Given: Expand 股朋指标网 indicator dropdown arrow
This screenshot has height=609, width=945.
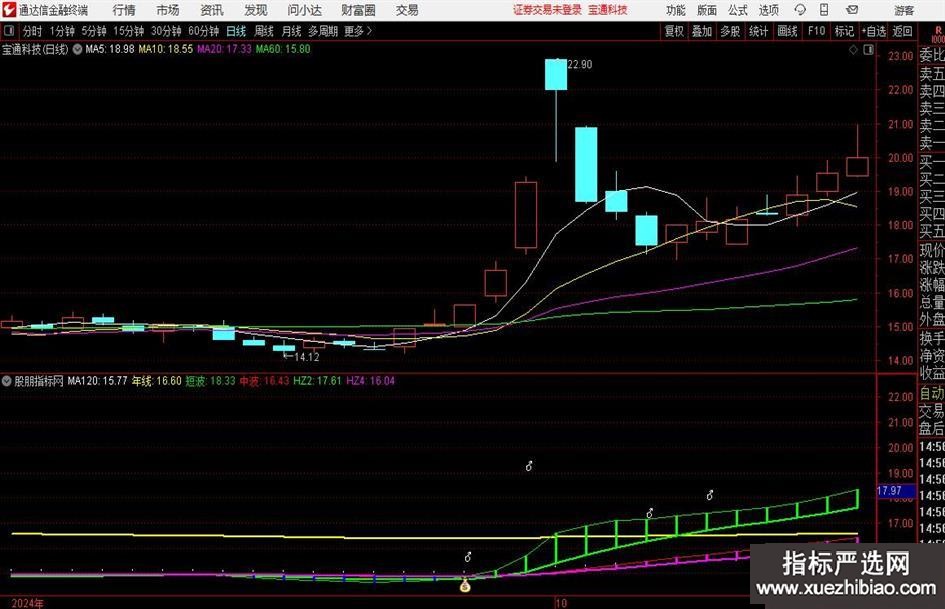Looking at the screenshot, I should click(x=7, y=381).
